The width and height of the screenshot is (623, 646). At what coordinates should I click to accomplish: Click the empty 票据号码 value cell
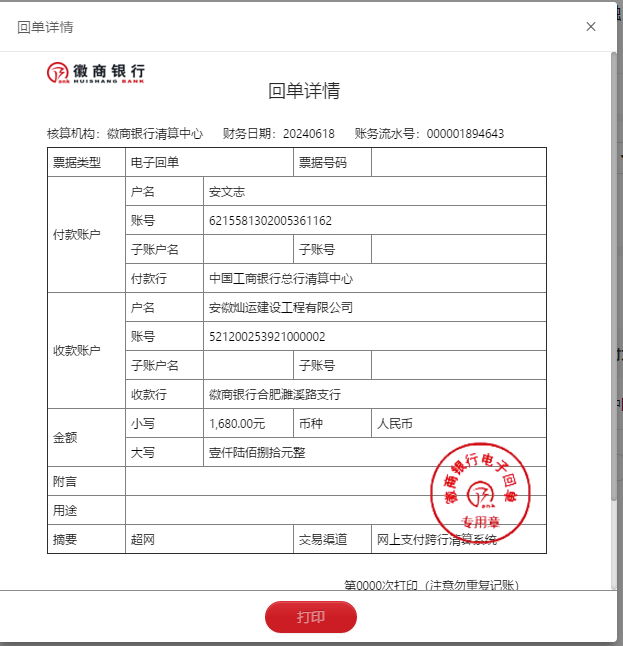click(x=458, y=163)
